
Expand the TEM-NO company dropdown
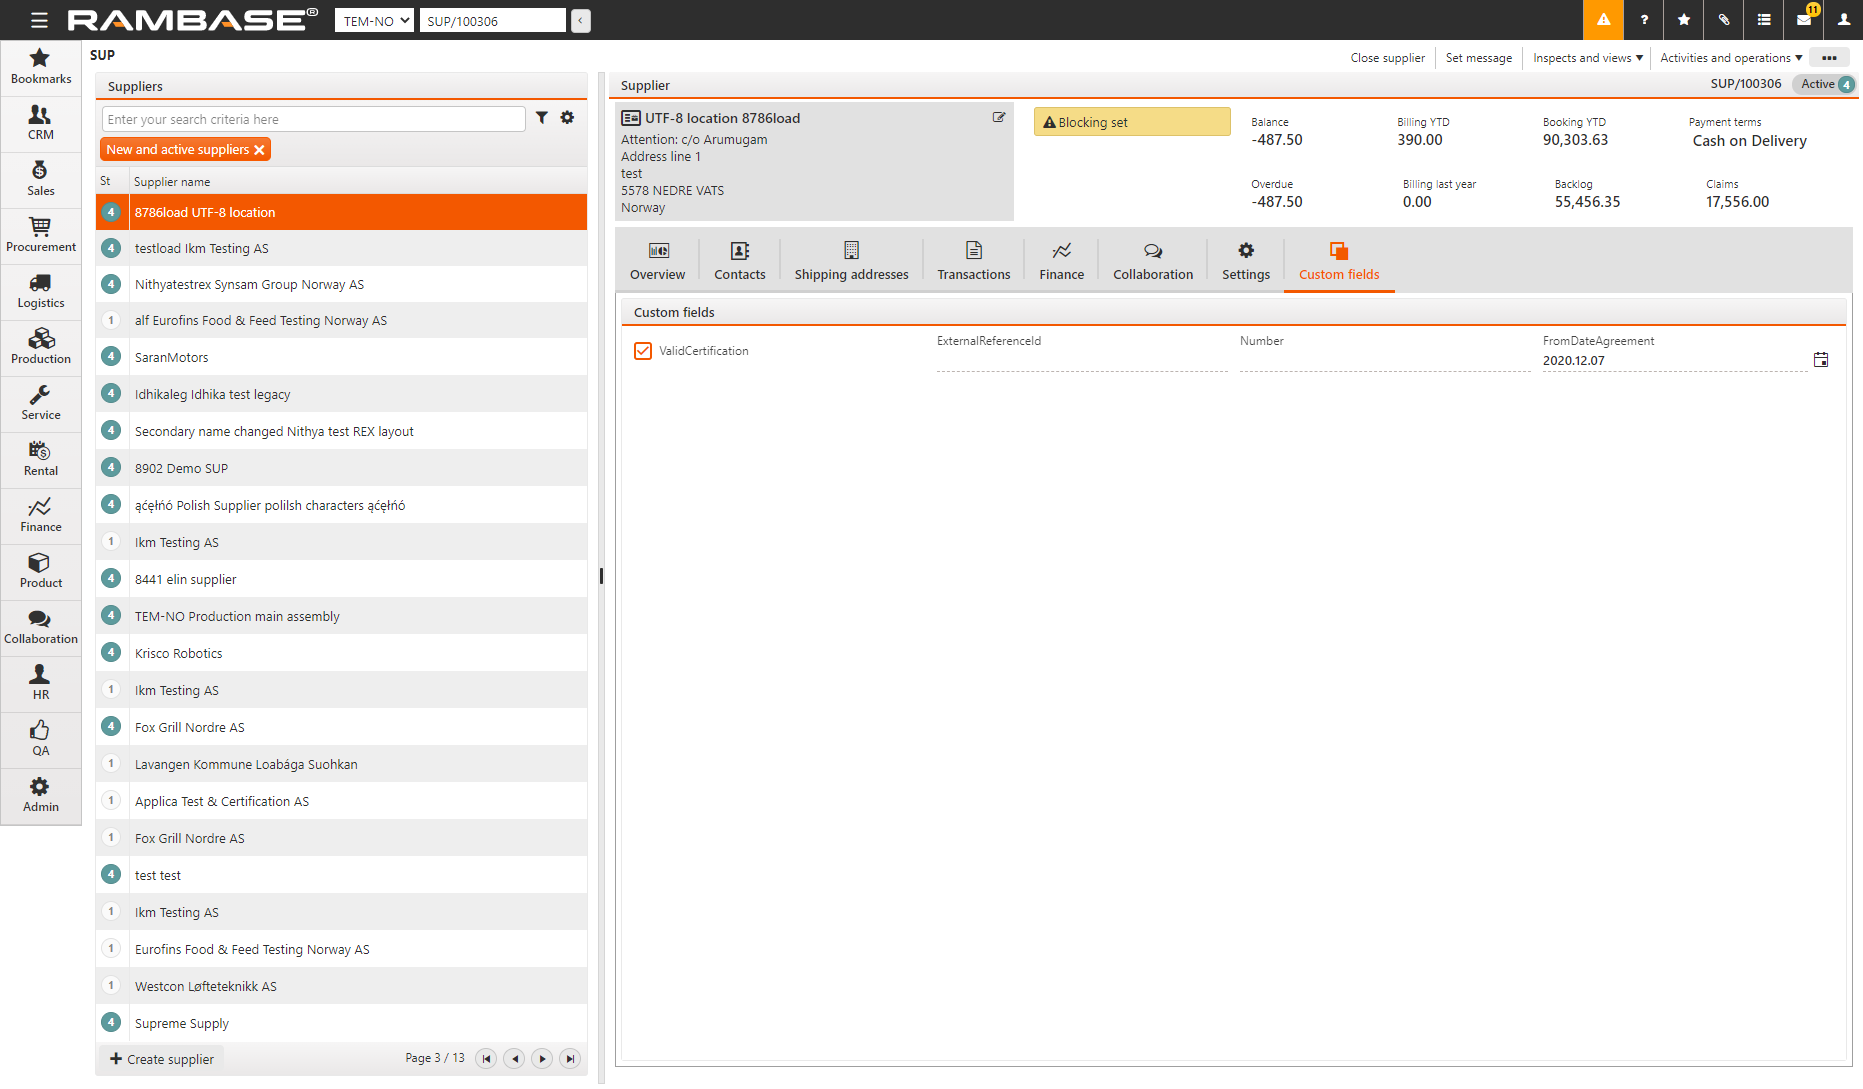tap(374, 21)
